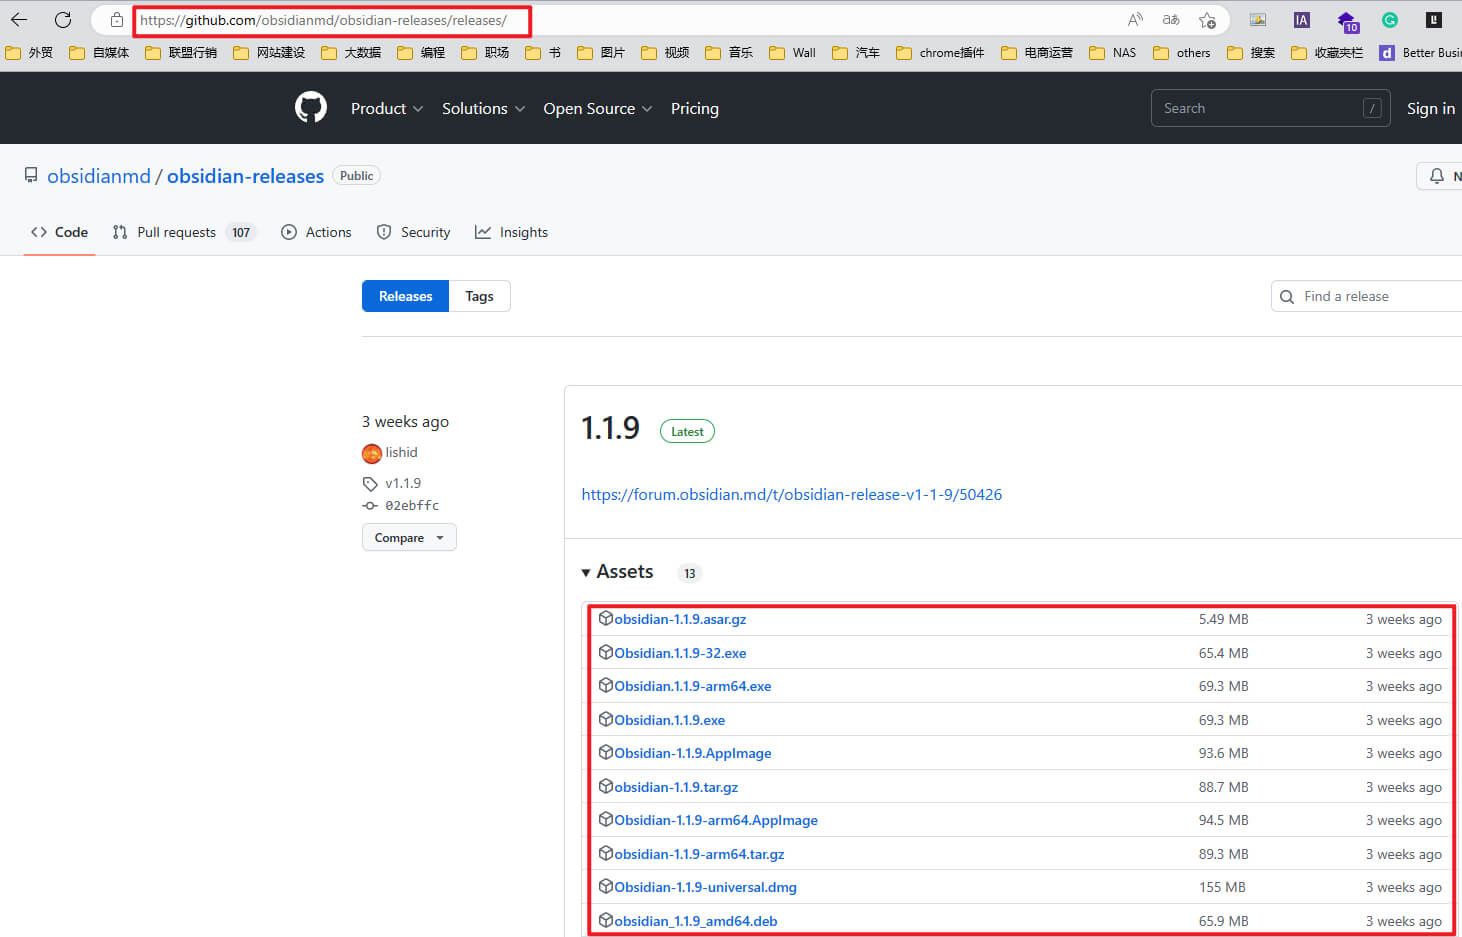Focus the GitHub Search field
This screenshot has height=937, width=1462.
click(x=1270, y=108)
